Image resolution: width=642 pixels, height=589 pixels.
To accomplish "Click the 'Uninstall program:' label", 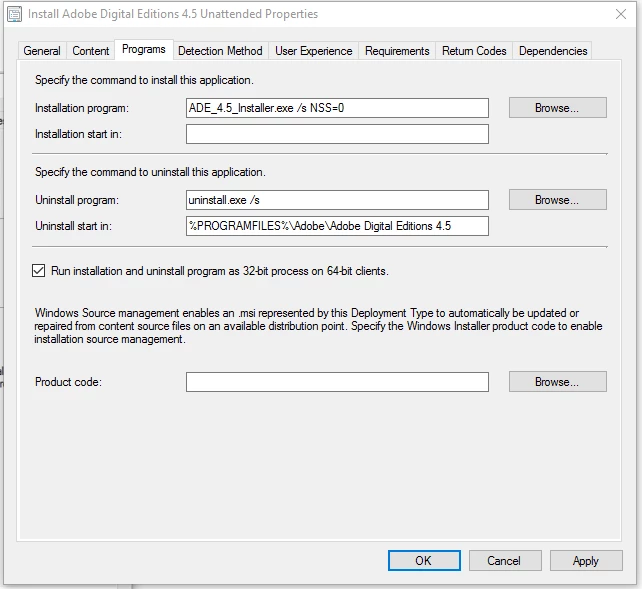I will (x=77, y=200).
